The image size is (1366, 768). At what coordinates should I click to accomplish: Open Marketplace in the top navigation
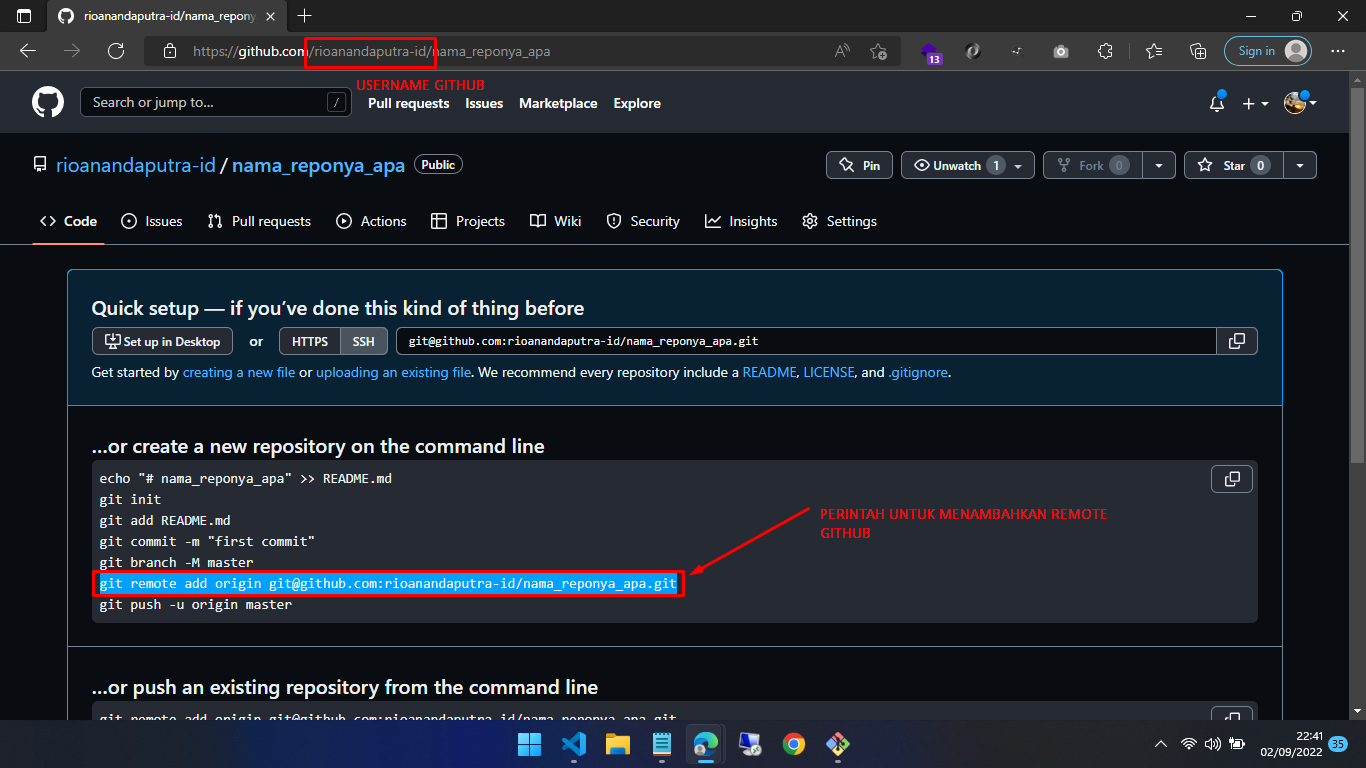(x=558, y=103)
